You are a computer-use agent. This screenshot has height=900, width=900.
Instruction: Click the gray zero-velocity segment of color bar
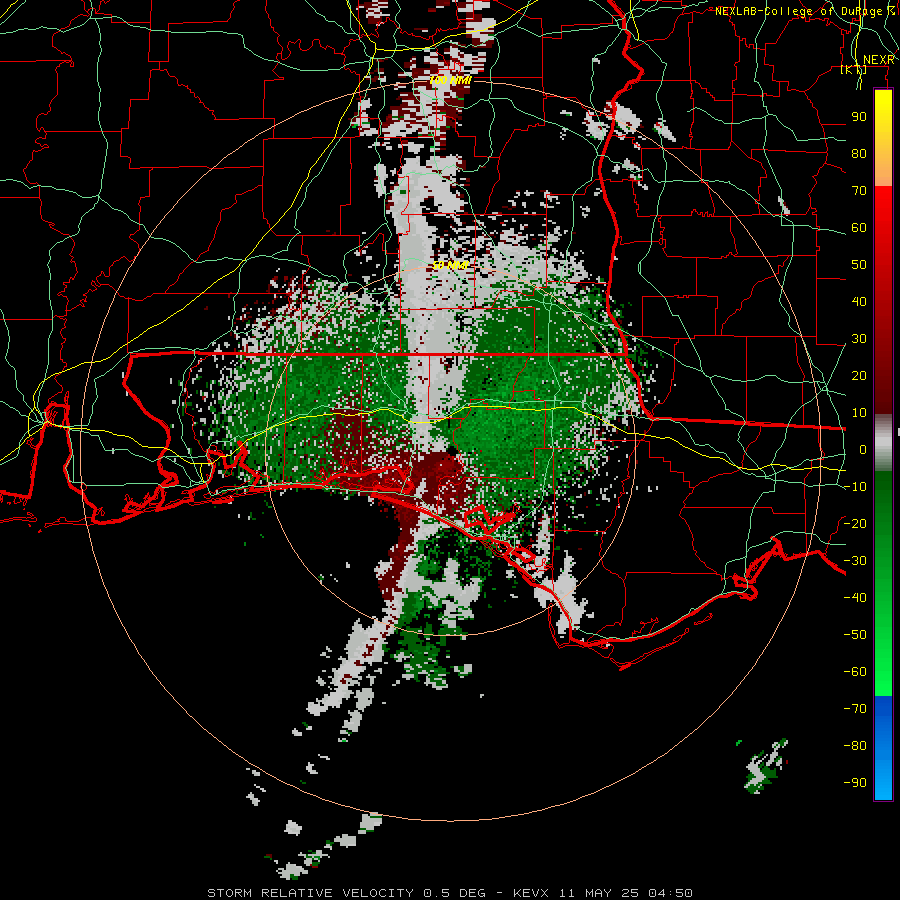click(x=883, y=443)
